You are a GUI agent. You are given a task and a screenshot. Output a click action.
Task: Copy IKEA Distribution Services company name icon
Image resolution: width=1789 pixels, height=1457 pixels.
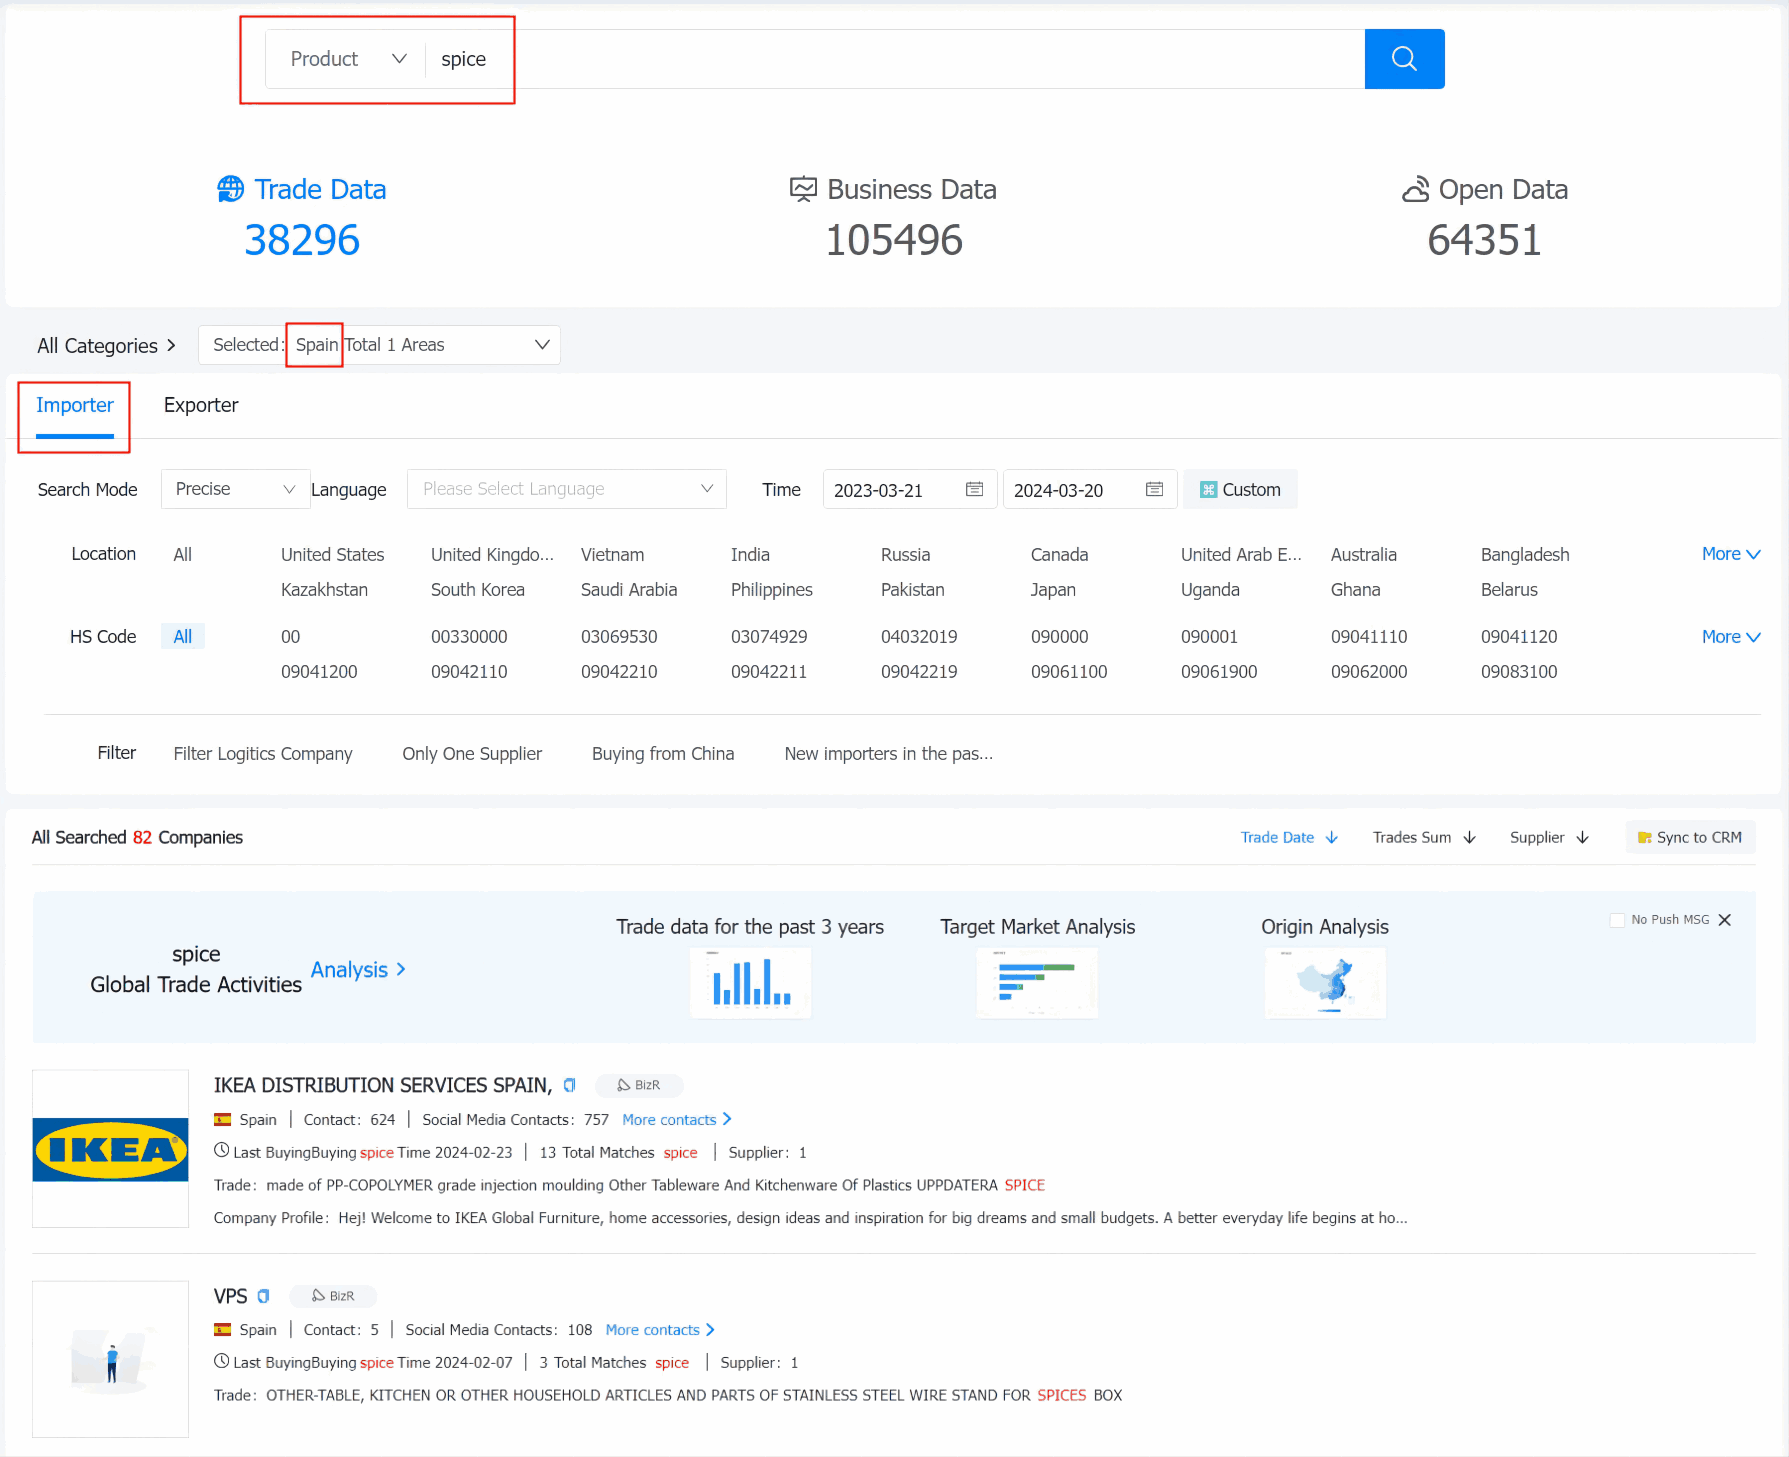pyautogui.click(x=570, y=1085)
